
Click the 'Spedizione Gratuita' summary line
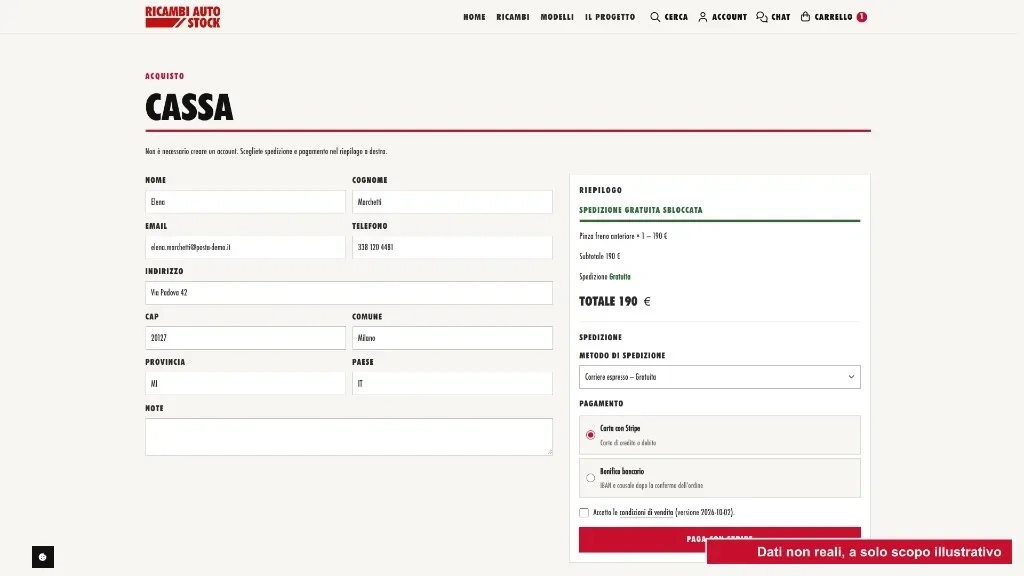605,276
